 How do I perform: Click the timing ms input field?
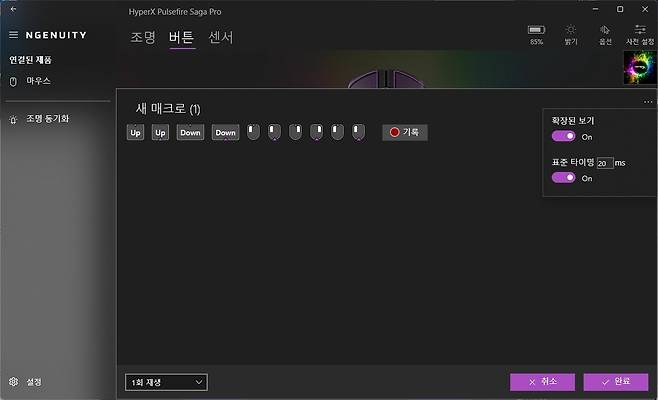click(x=605, y=162)
